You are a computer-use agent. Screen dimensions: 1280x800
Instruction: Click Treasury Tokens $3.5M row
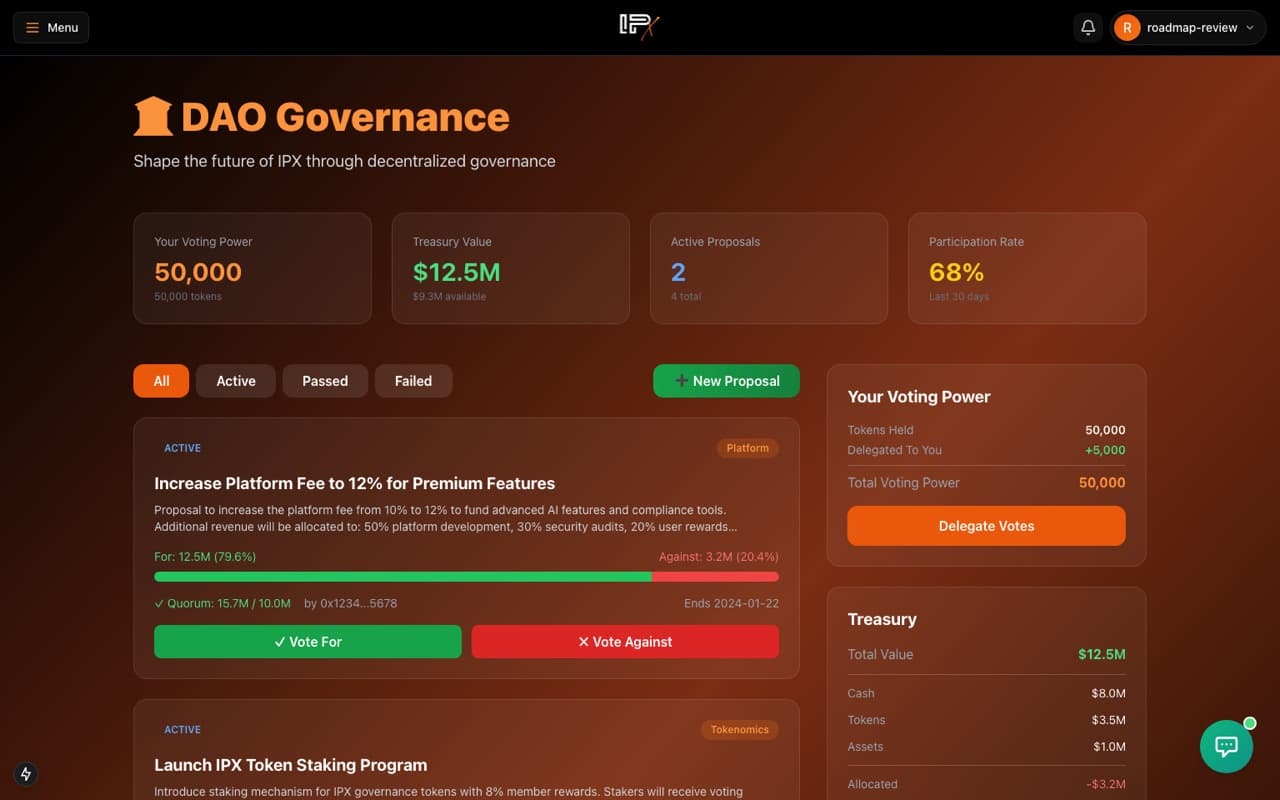tap(986, 720)
